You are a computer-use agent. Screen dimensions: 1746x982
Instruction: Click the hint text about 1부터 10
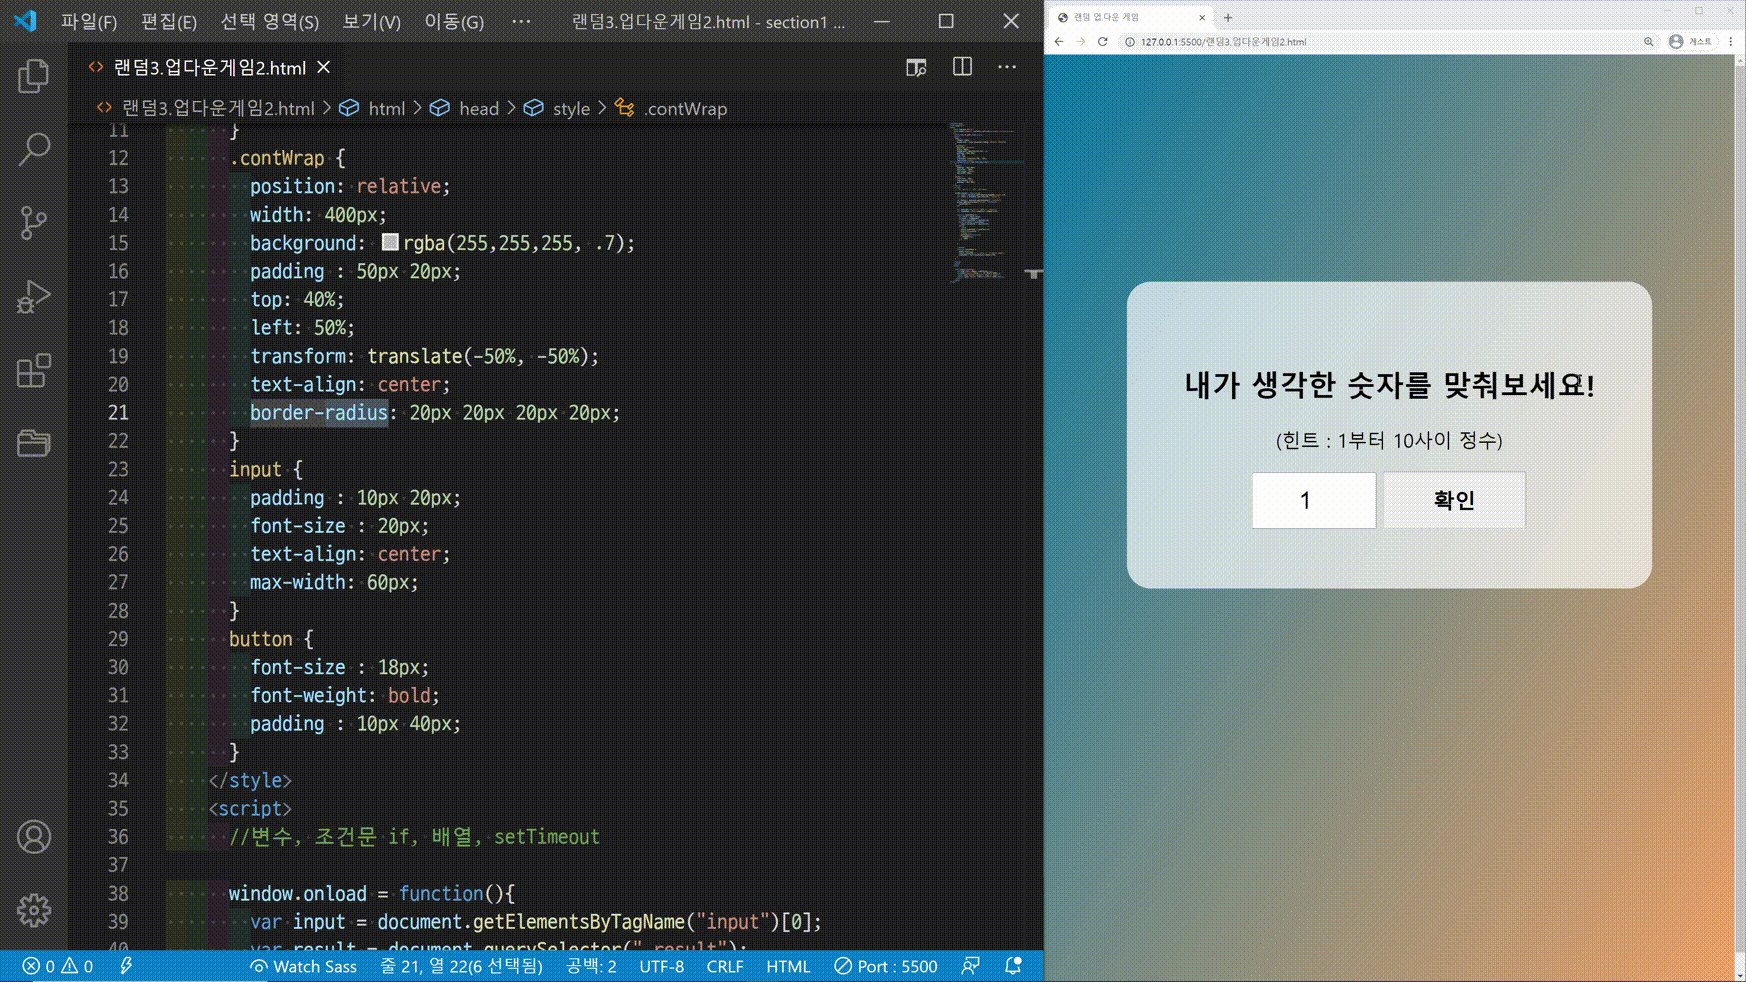coord(1389,440)
